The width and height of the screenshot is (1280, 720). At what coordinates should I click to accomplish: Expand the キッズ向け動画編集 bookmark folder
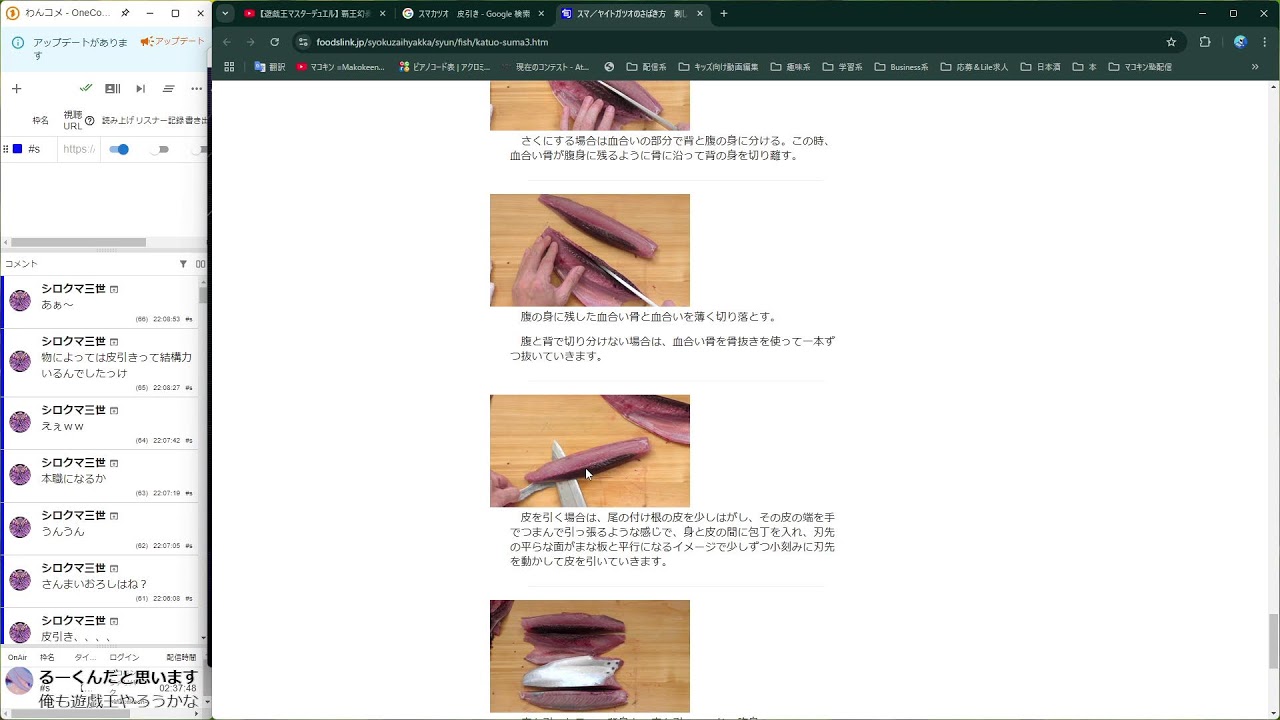click(x=718, y=67)
